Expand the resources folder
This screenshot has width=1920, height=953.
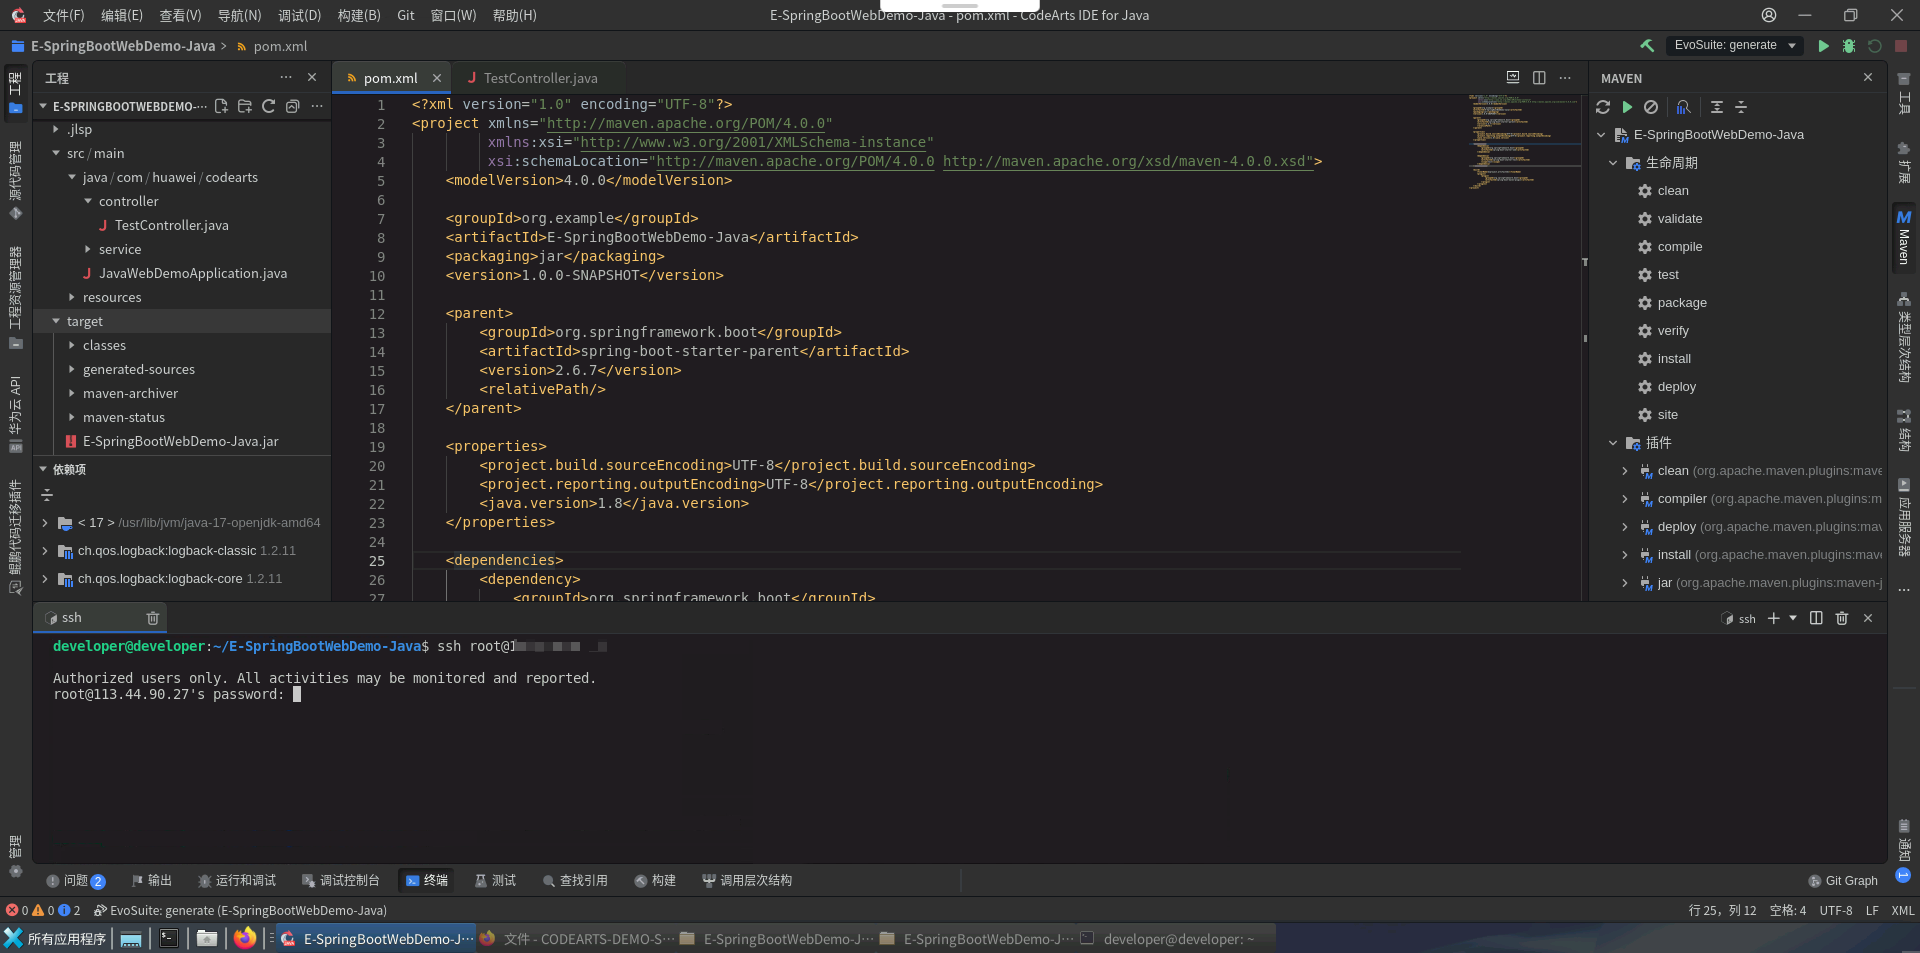72,297
